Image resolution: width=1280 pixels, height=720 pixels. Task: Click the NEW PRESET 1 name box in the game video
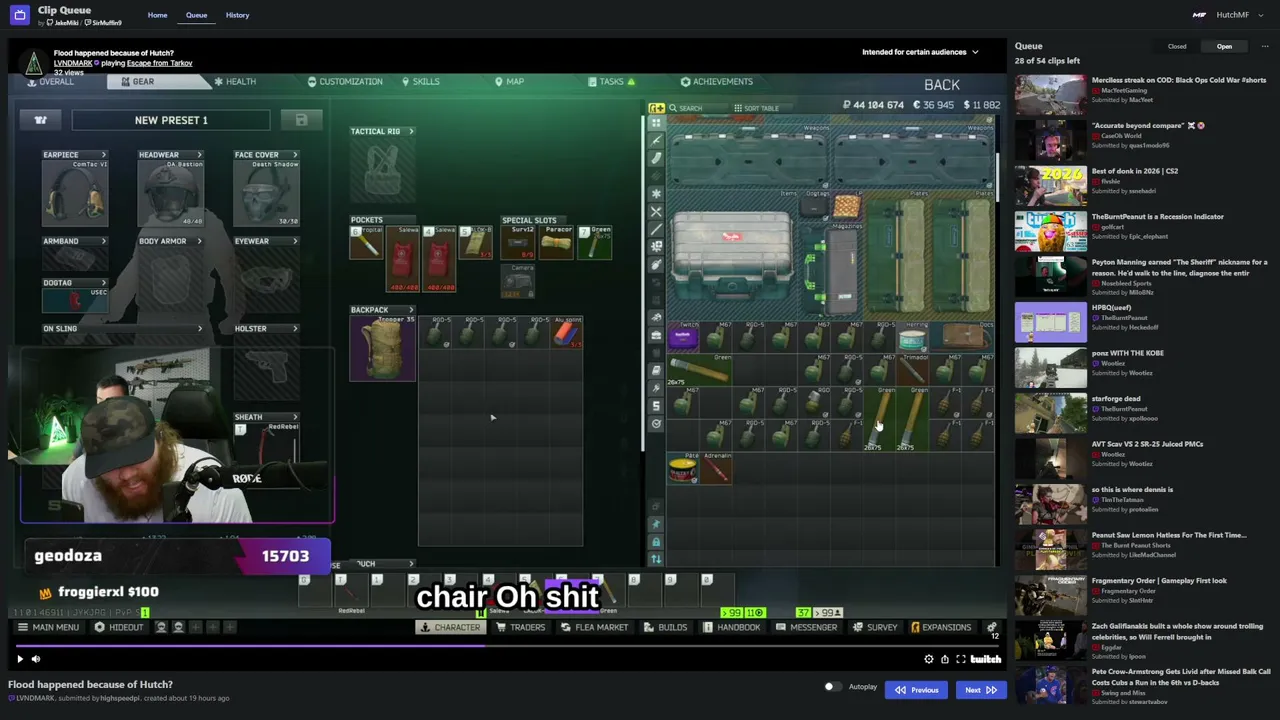(171, 120)
